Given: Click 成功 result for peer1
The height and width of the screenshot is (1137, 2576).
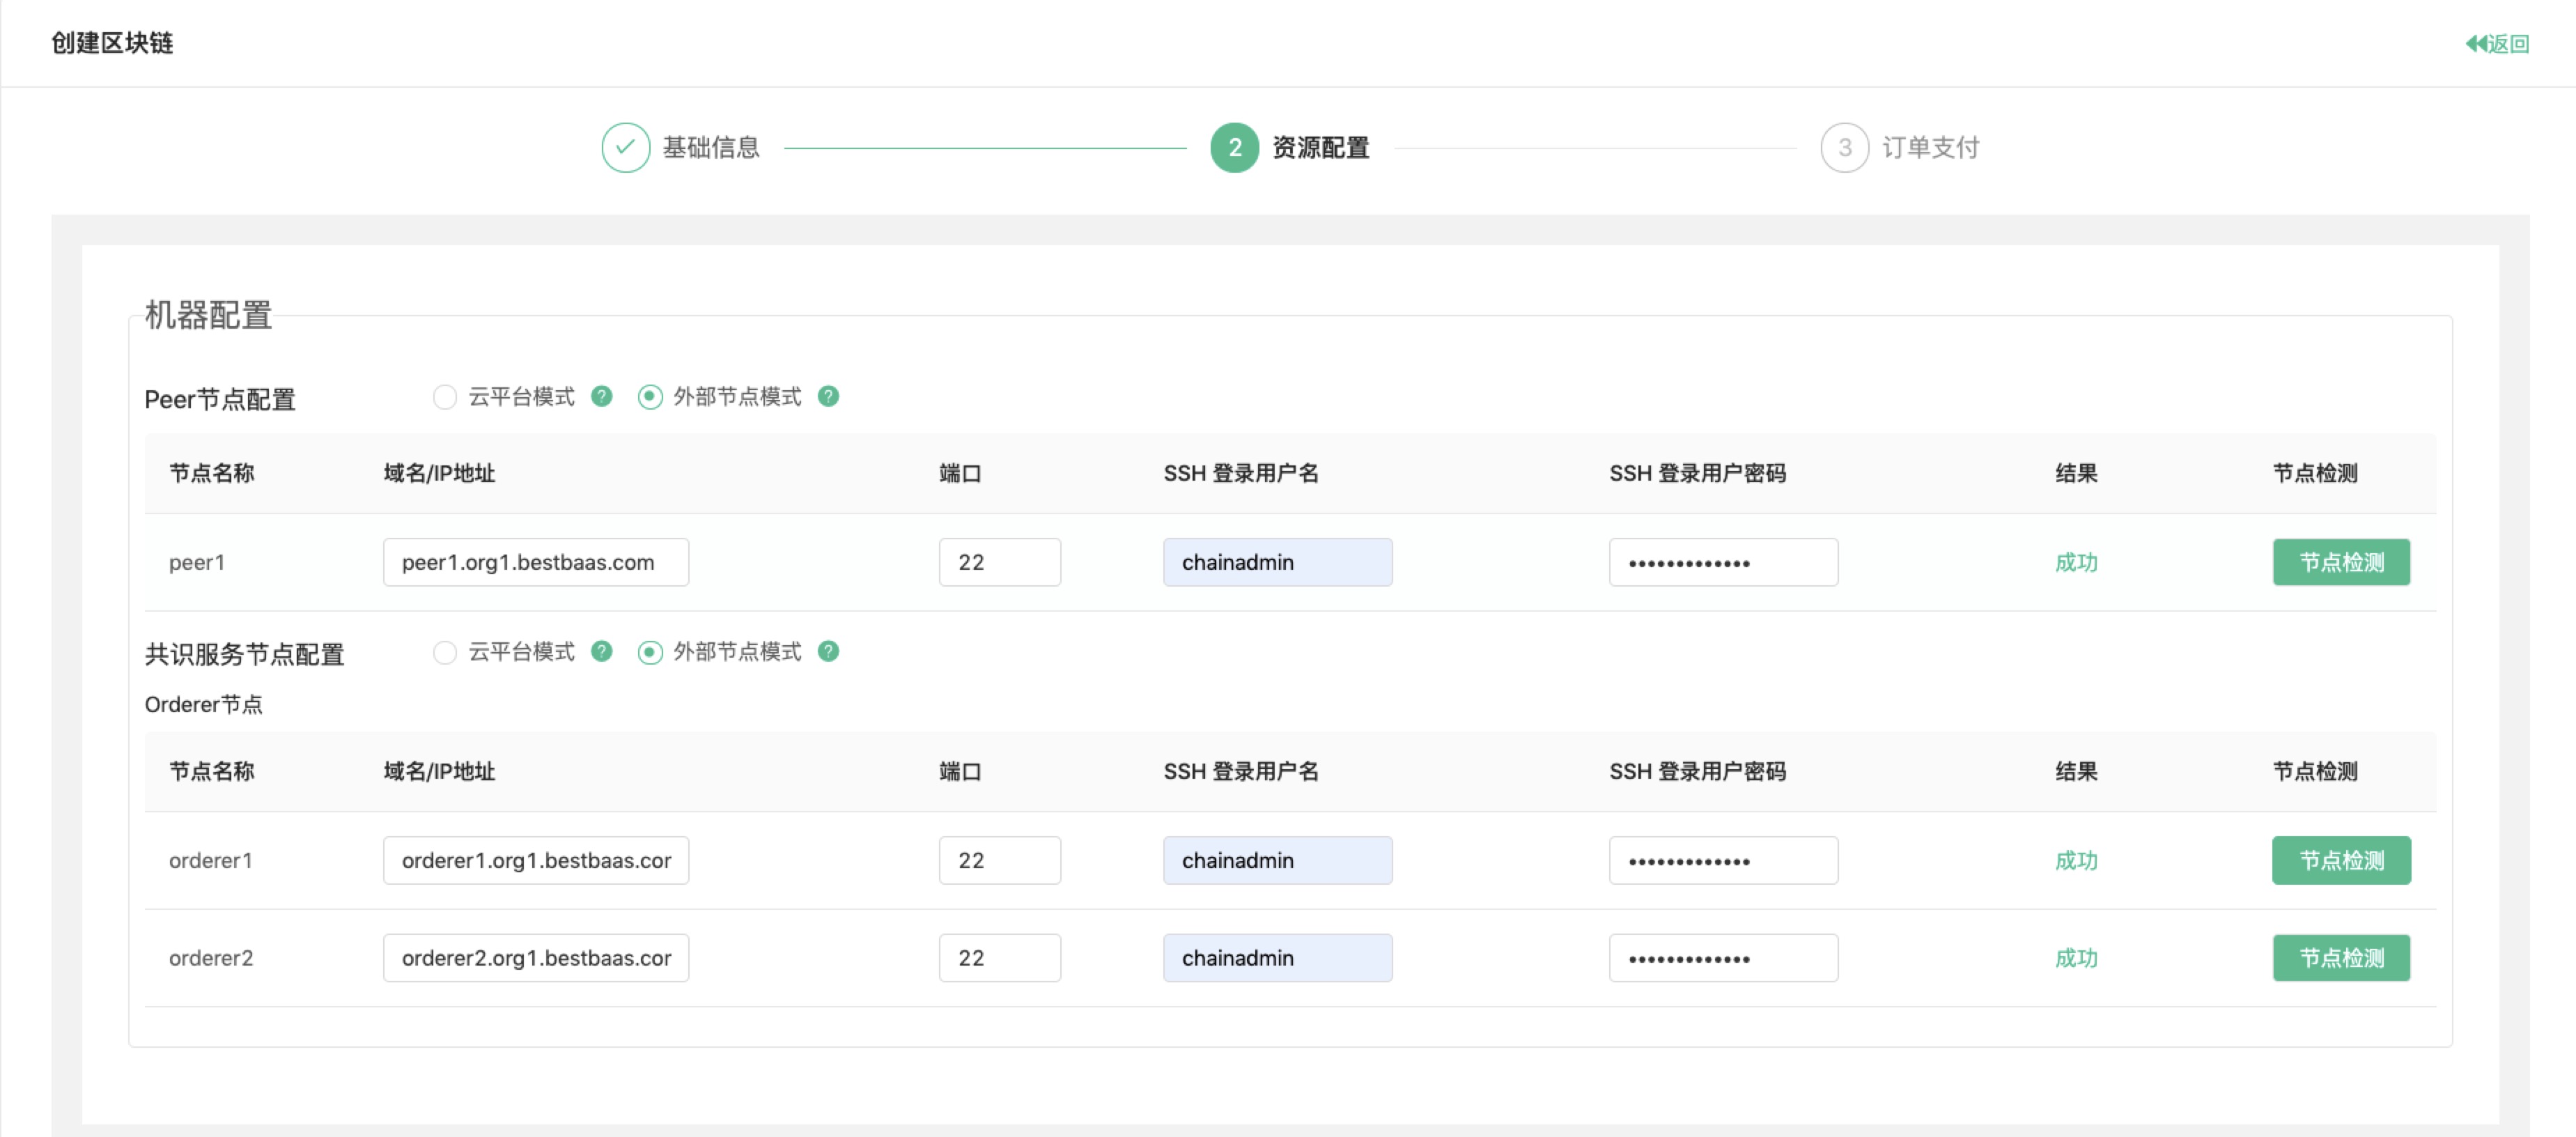Looking at the screenshot, I should tap(2076, 562).
